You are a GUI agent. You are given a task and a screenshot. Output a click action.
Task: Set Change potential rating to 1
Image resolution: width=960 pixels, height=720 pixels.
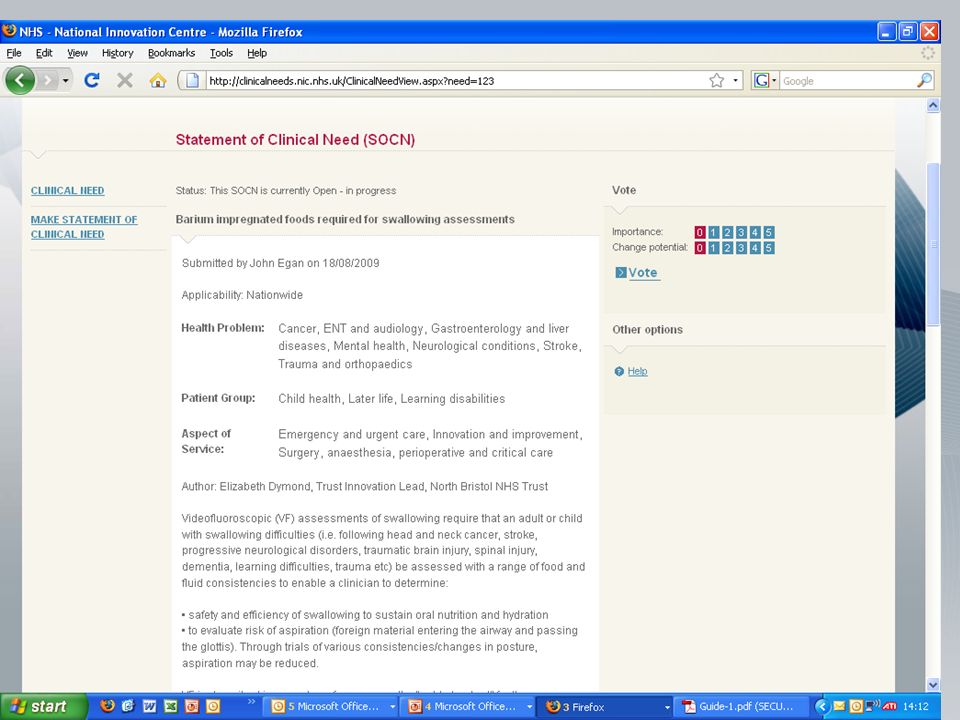[x=714, y=247]
